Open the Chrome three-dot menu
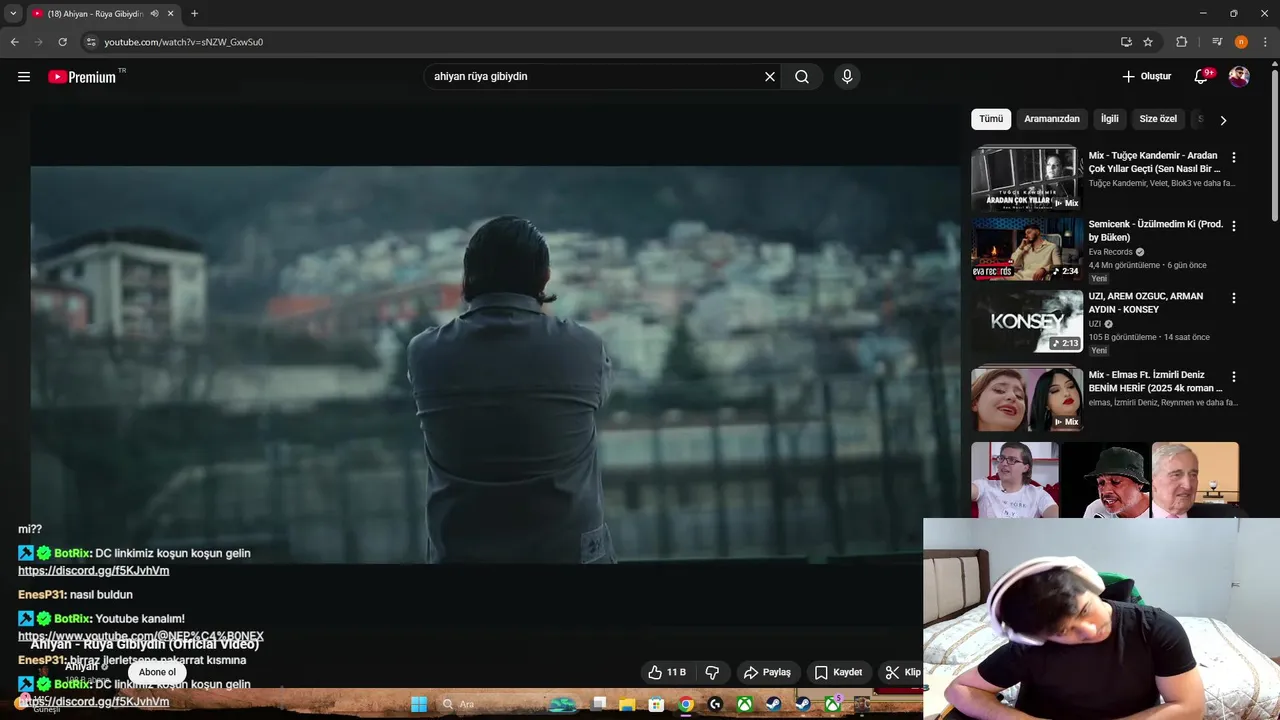 tap(1265, 42)
